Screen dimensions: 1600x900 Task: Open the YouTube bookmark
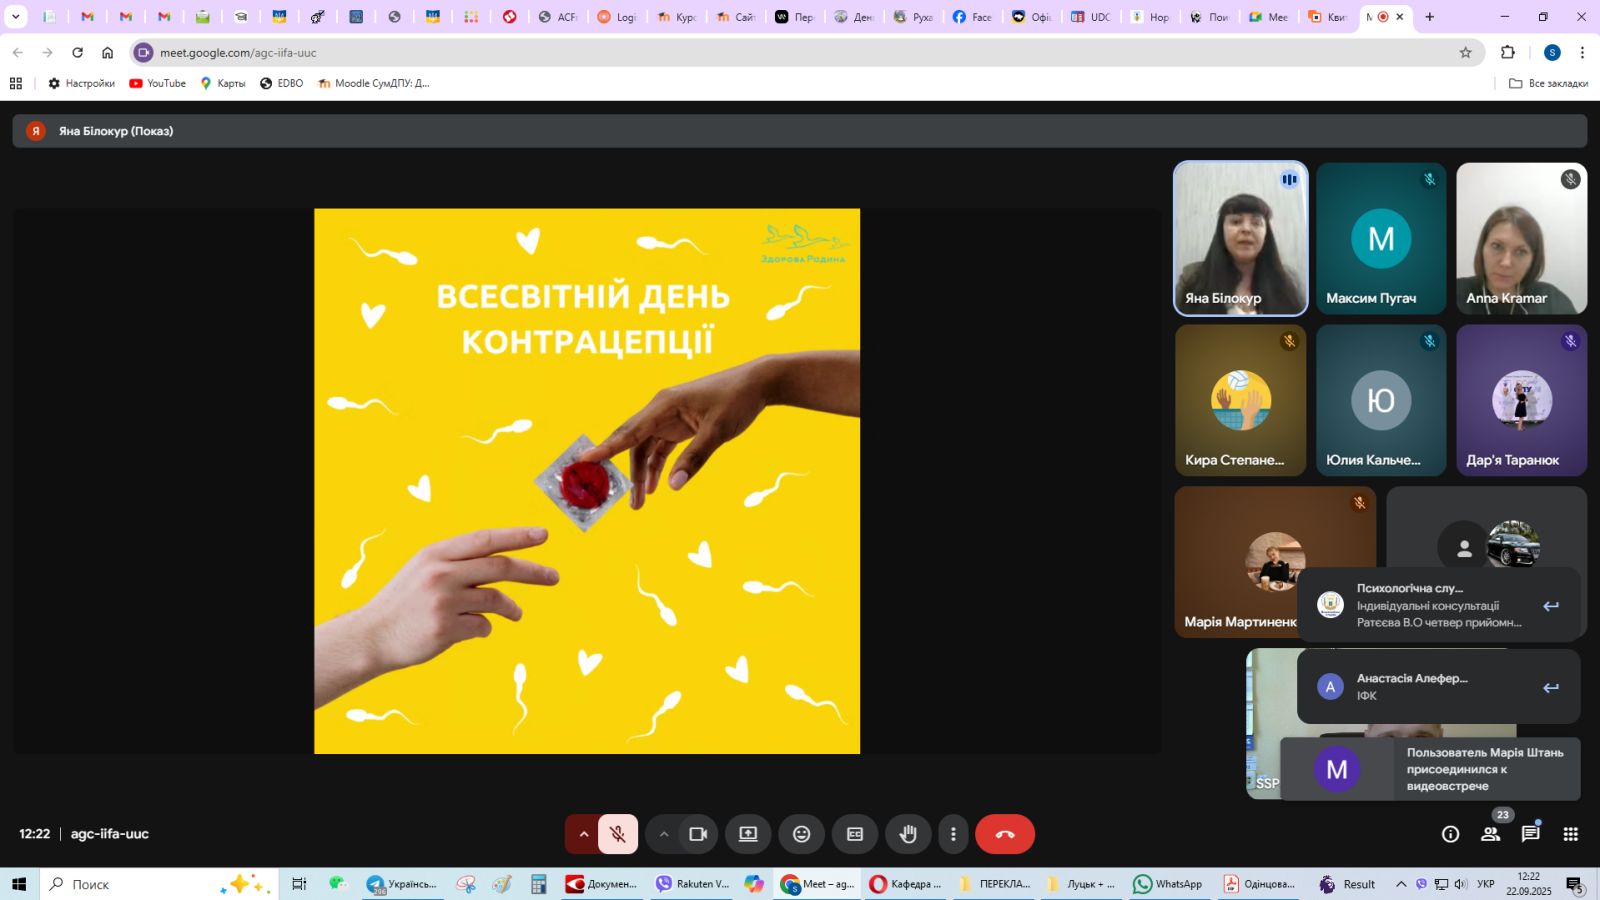point(158,83)
